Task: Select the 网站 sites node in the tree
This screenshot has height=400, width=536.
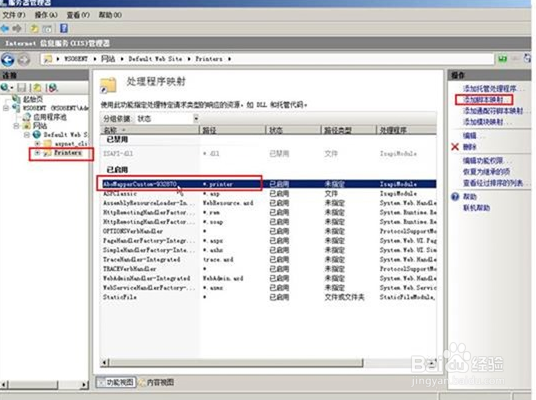Action: tap(40, 125)
